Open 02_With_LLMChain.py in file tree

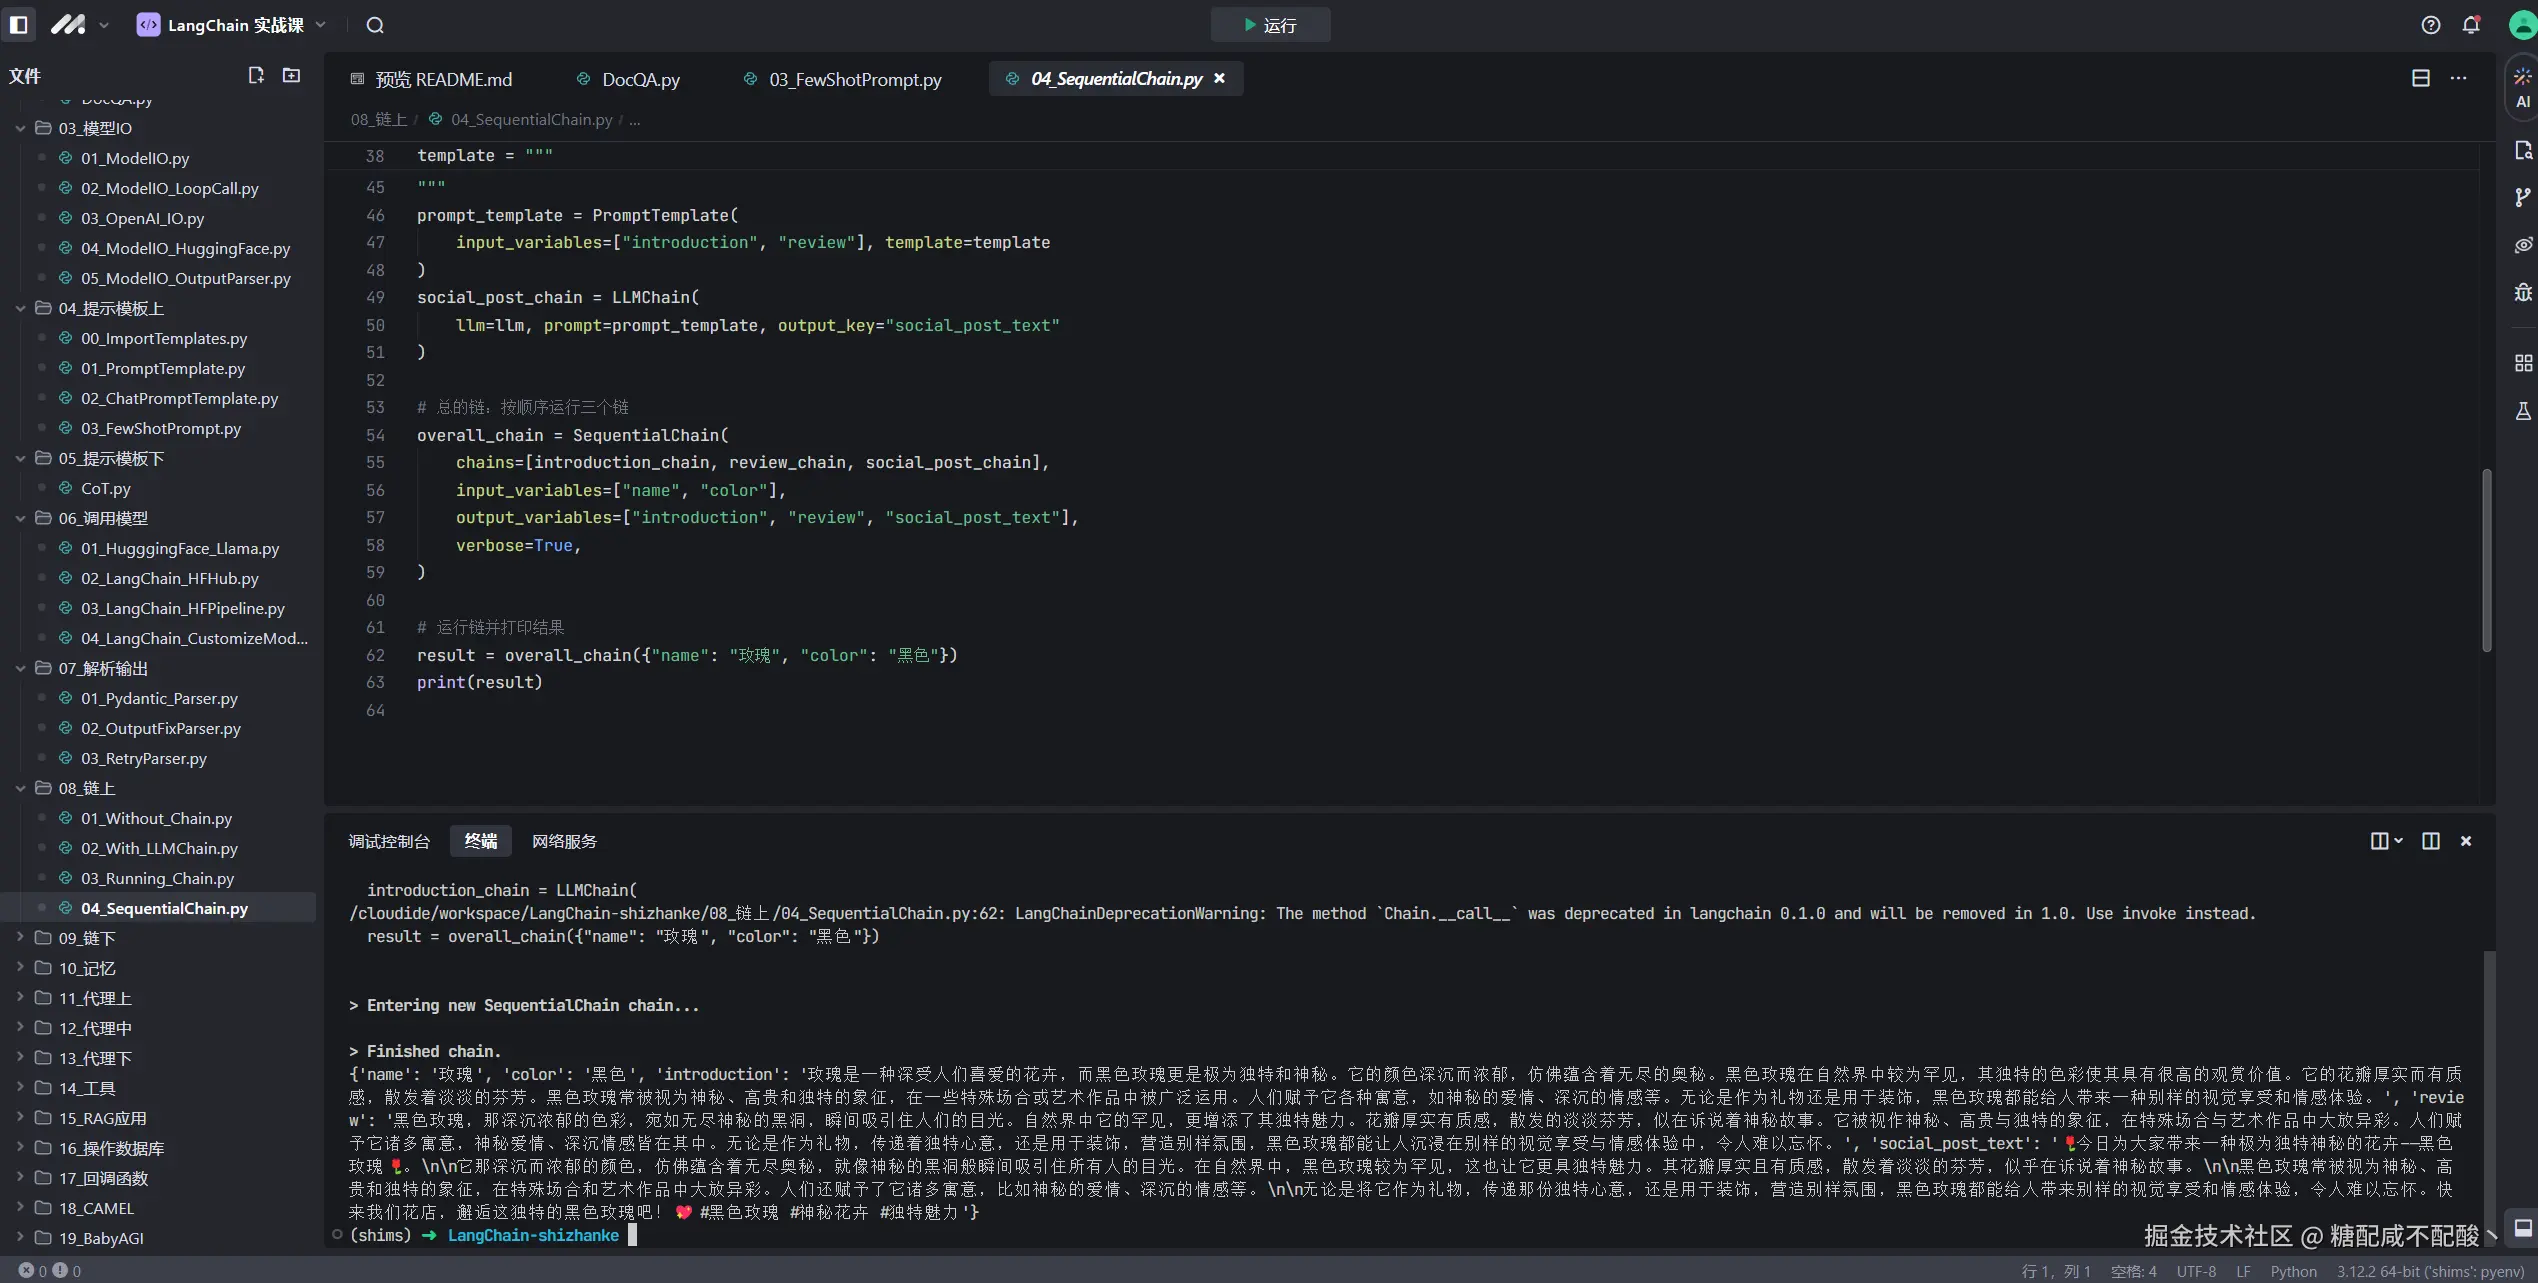tap(159, 848)
